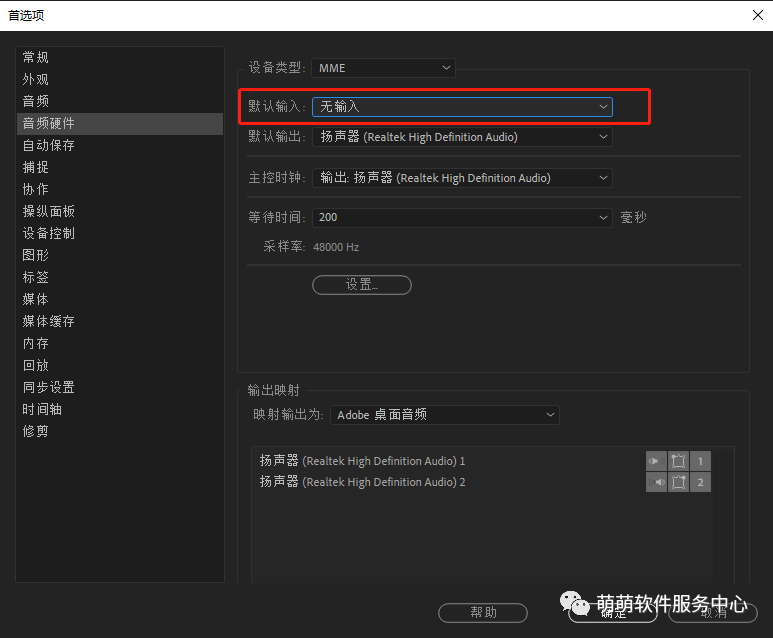Open the 设备类型 MME dropdown
The width and height of the screenshot is (773, 638).
[x=383, y=68]
